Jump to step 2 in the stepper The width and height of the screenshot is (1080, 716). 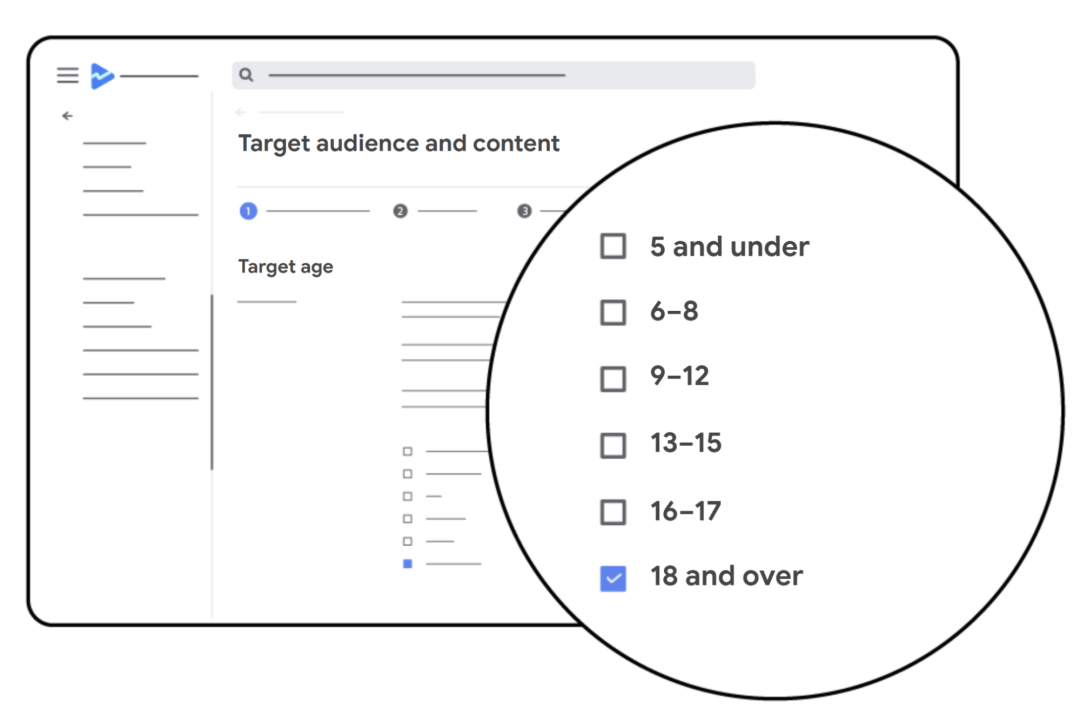pos(400,211)
